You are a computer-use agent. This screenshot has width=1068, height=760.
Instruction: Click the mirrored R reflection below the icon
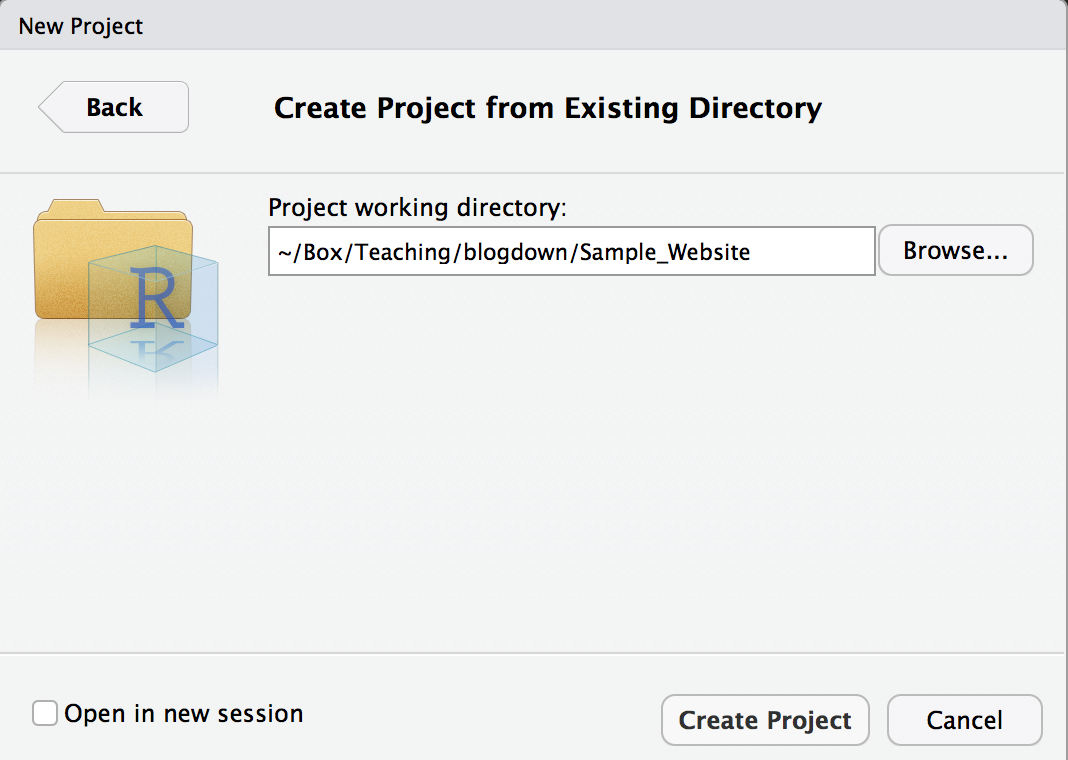pyautogui.click(x=156, y=349)
